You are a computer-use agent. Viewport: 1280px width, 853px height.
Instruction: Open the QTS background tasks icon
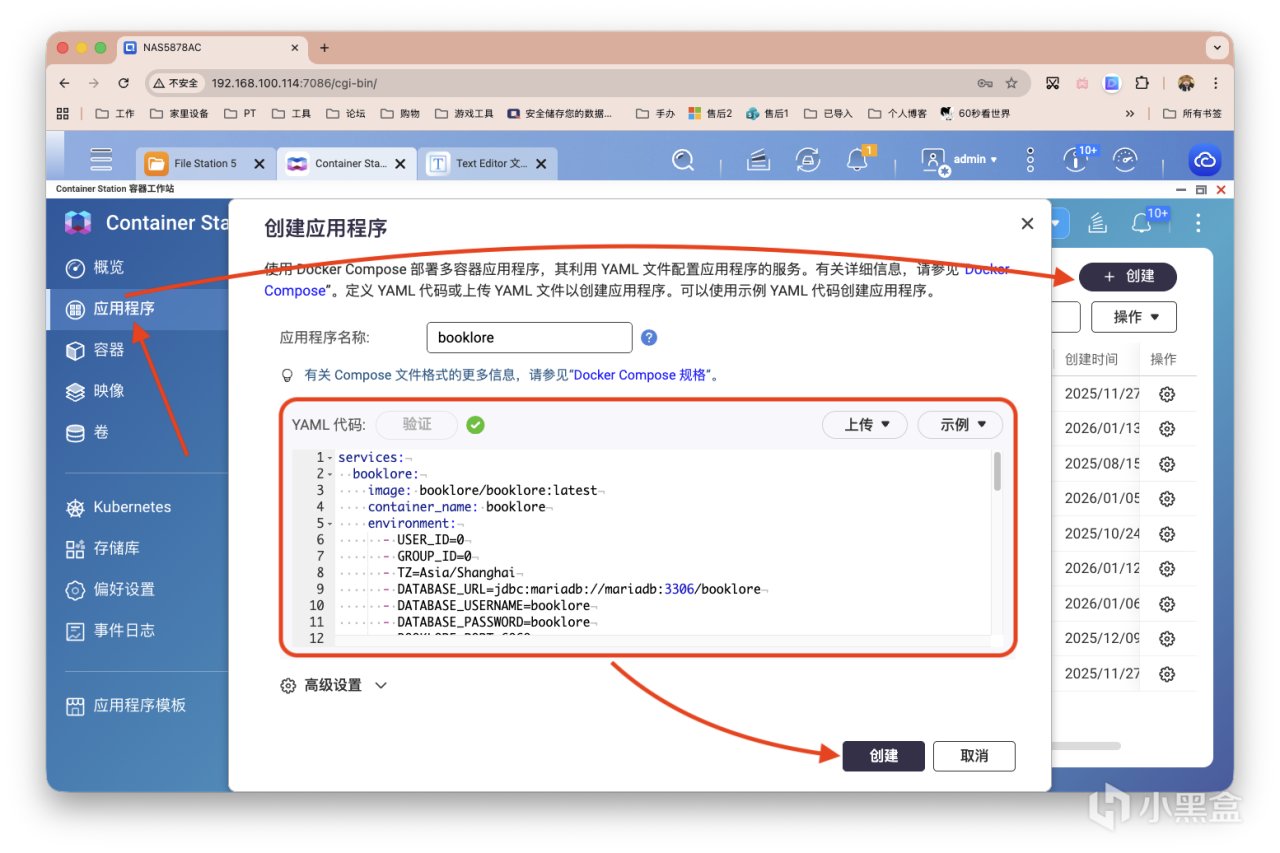760,160
